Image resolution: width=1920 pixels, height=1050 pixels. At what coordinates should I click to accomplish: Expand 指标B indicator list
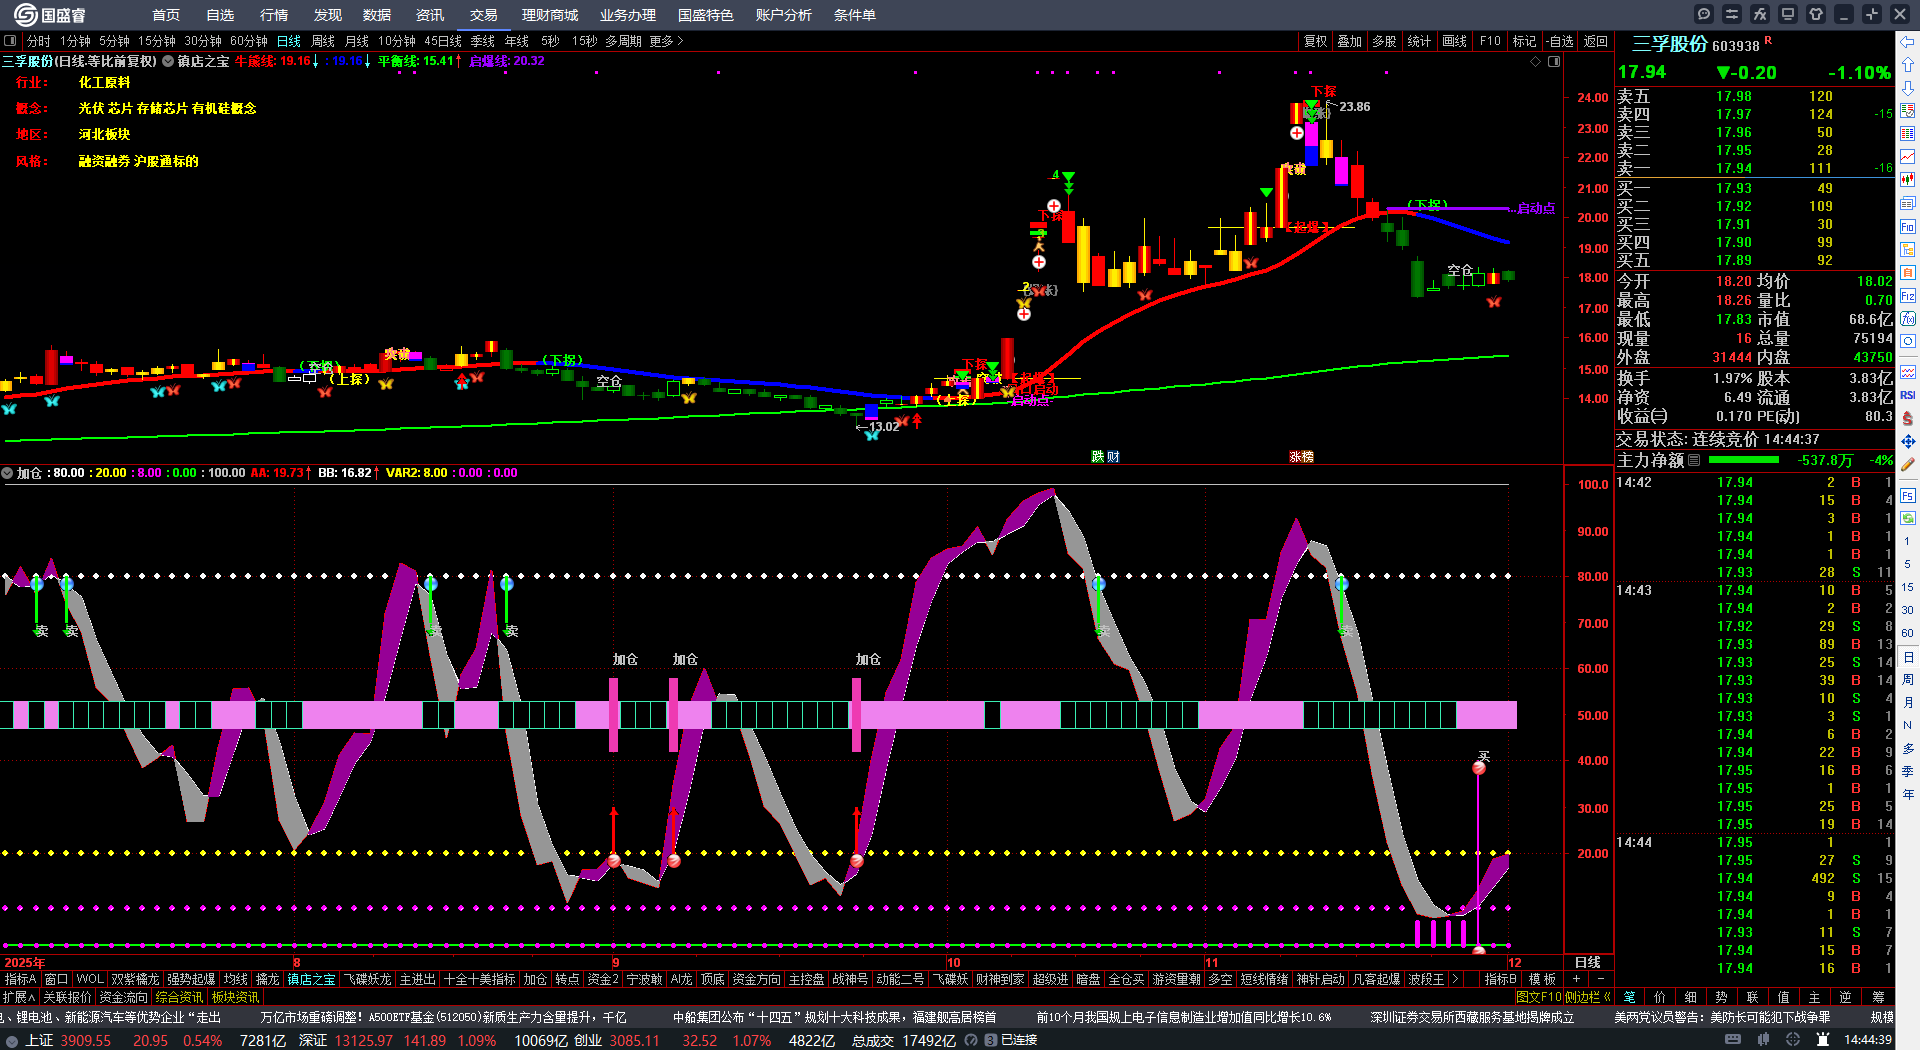(x=1500, y=979)
